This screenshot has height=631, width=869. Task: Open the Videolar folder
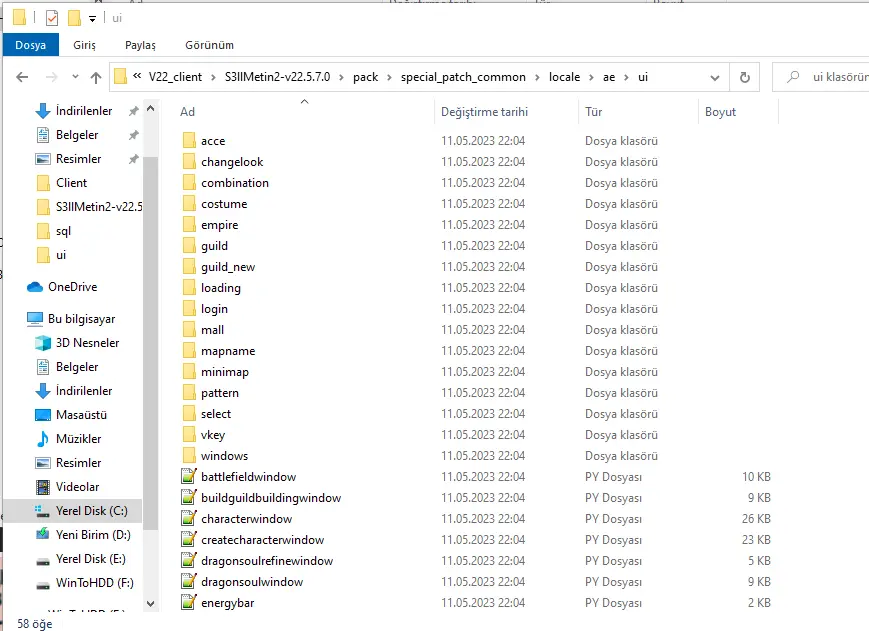click(77, 487)
